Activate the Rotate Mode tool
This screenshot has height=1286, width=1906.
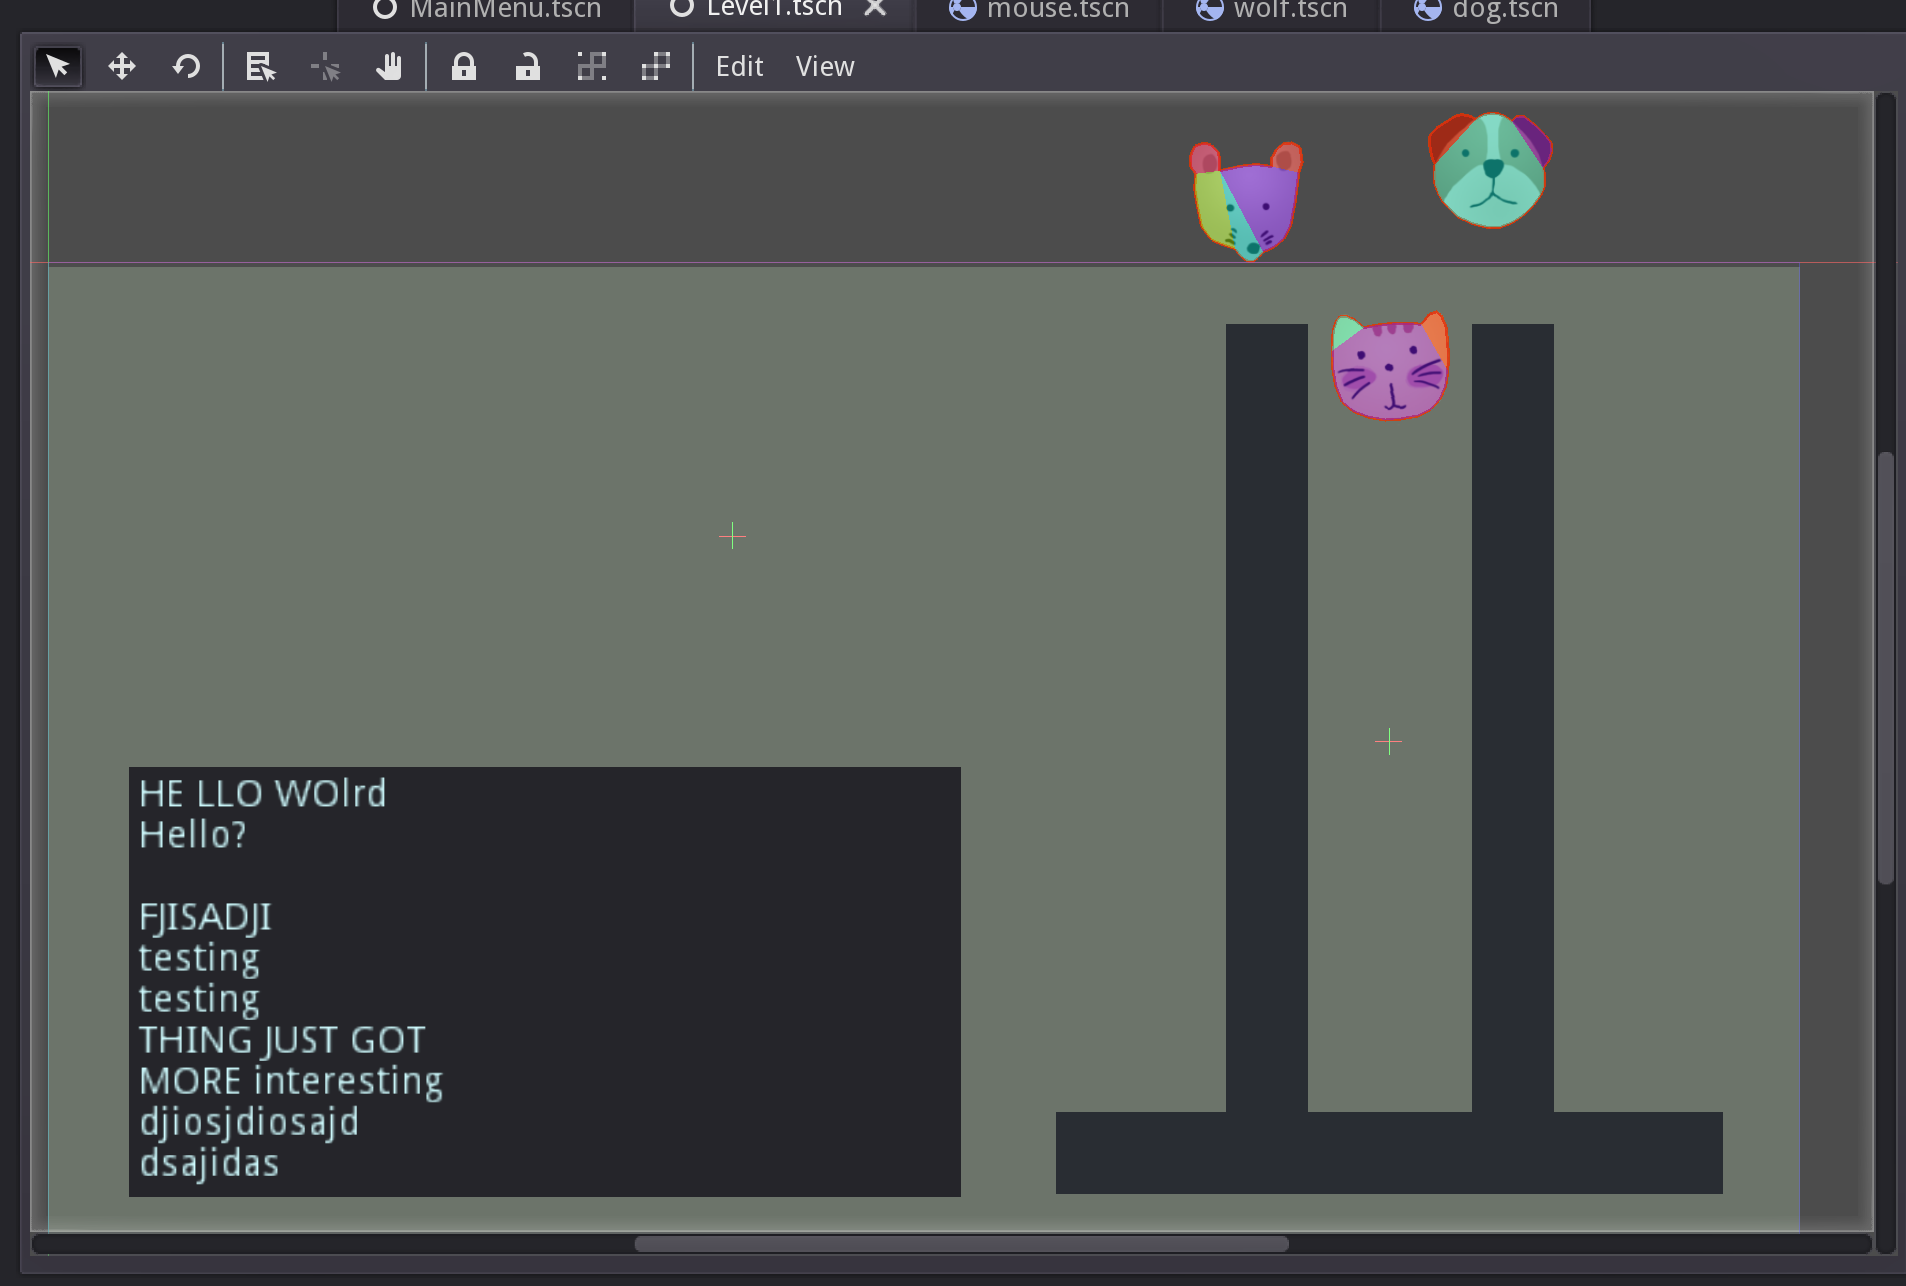click(x=186, y=67)
